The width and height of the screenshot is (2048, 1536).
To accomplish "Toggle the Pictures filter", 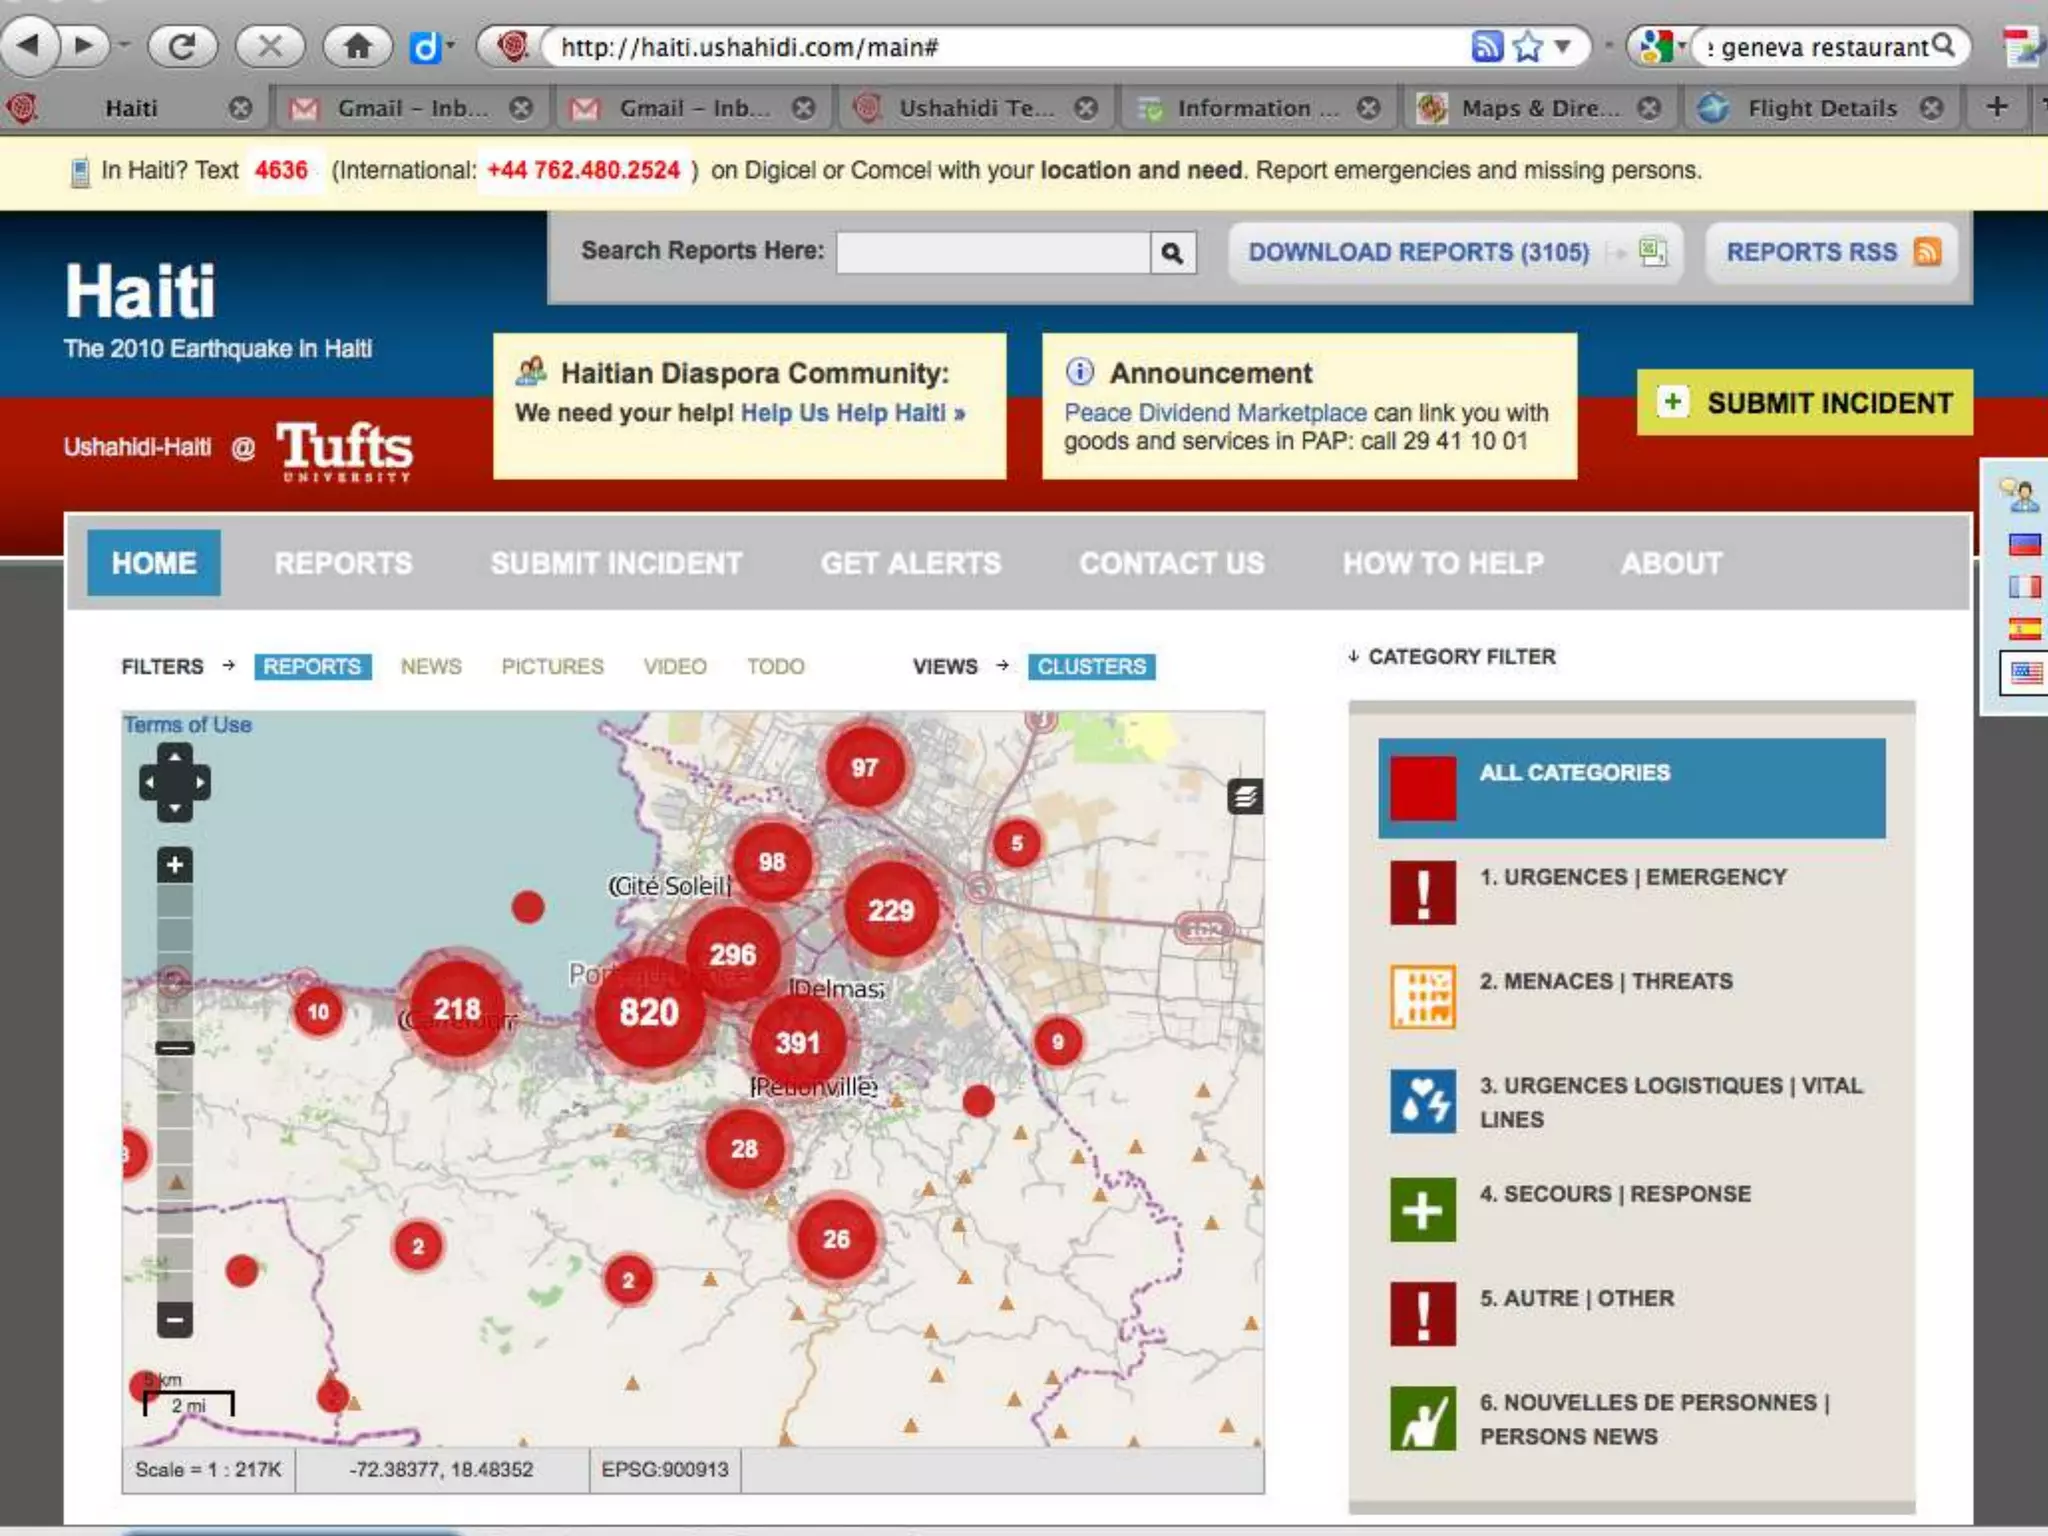I will pos(552,667).
